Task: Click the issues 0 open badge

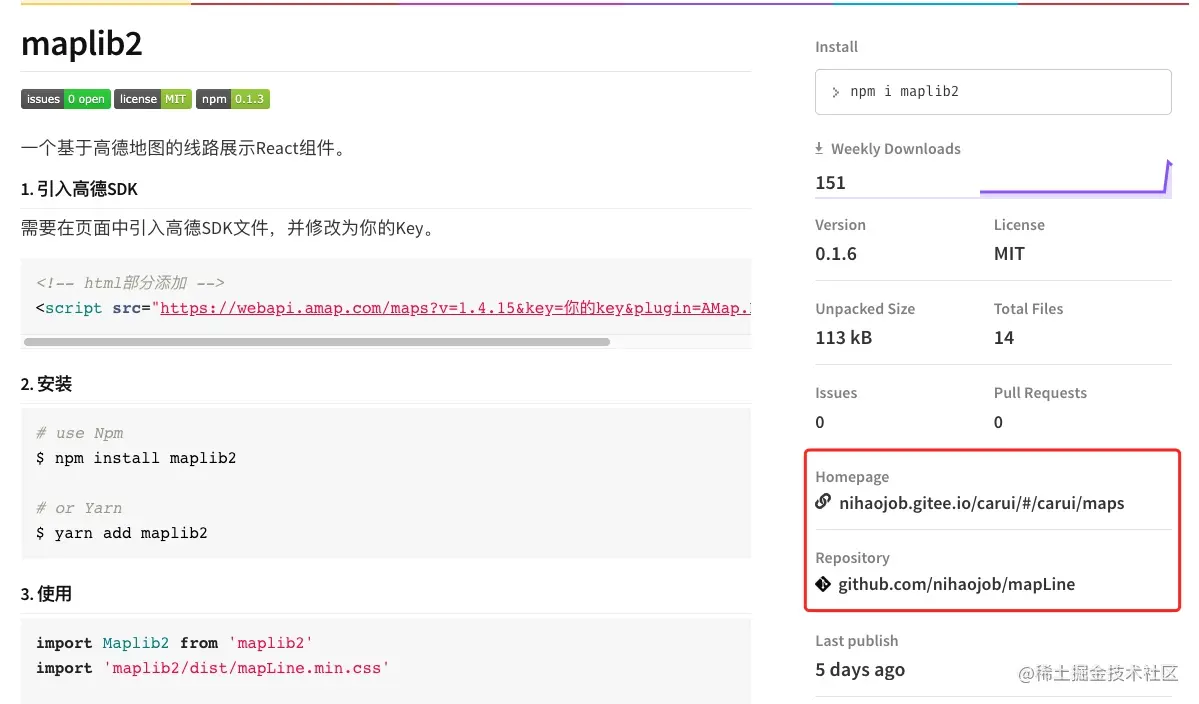Action: (66, 99)
